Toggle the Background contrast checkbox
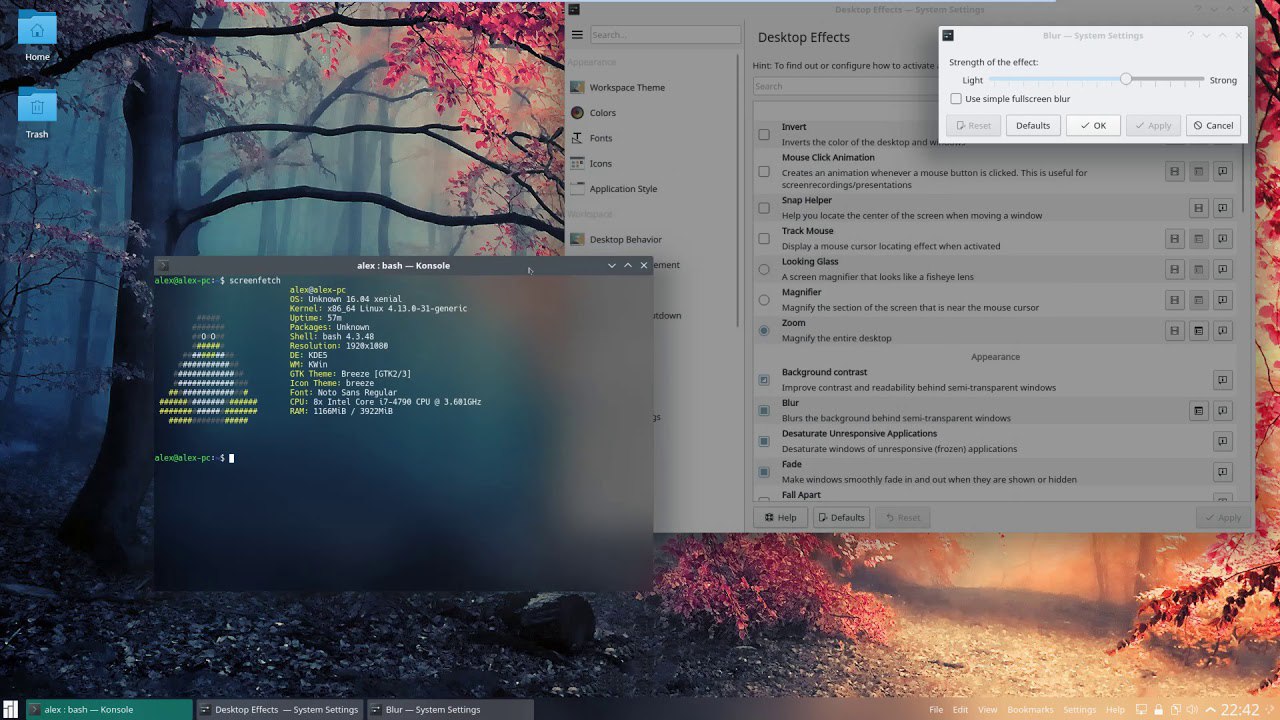 pos(764,380)
